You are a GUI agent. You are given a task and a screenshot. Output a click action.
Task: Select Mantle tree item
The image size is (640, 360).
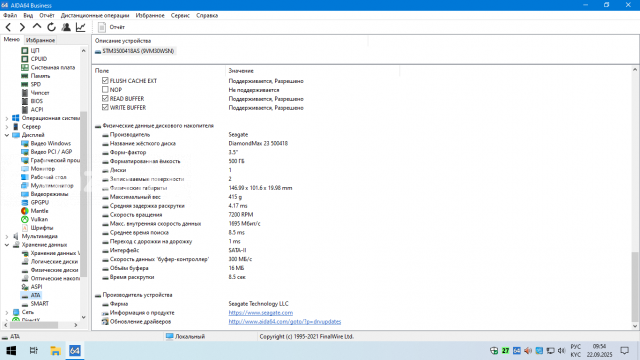39,211
